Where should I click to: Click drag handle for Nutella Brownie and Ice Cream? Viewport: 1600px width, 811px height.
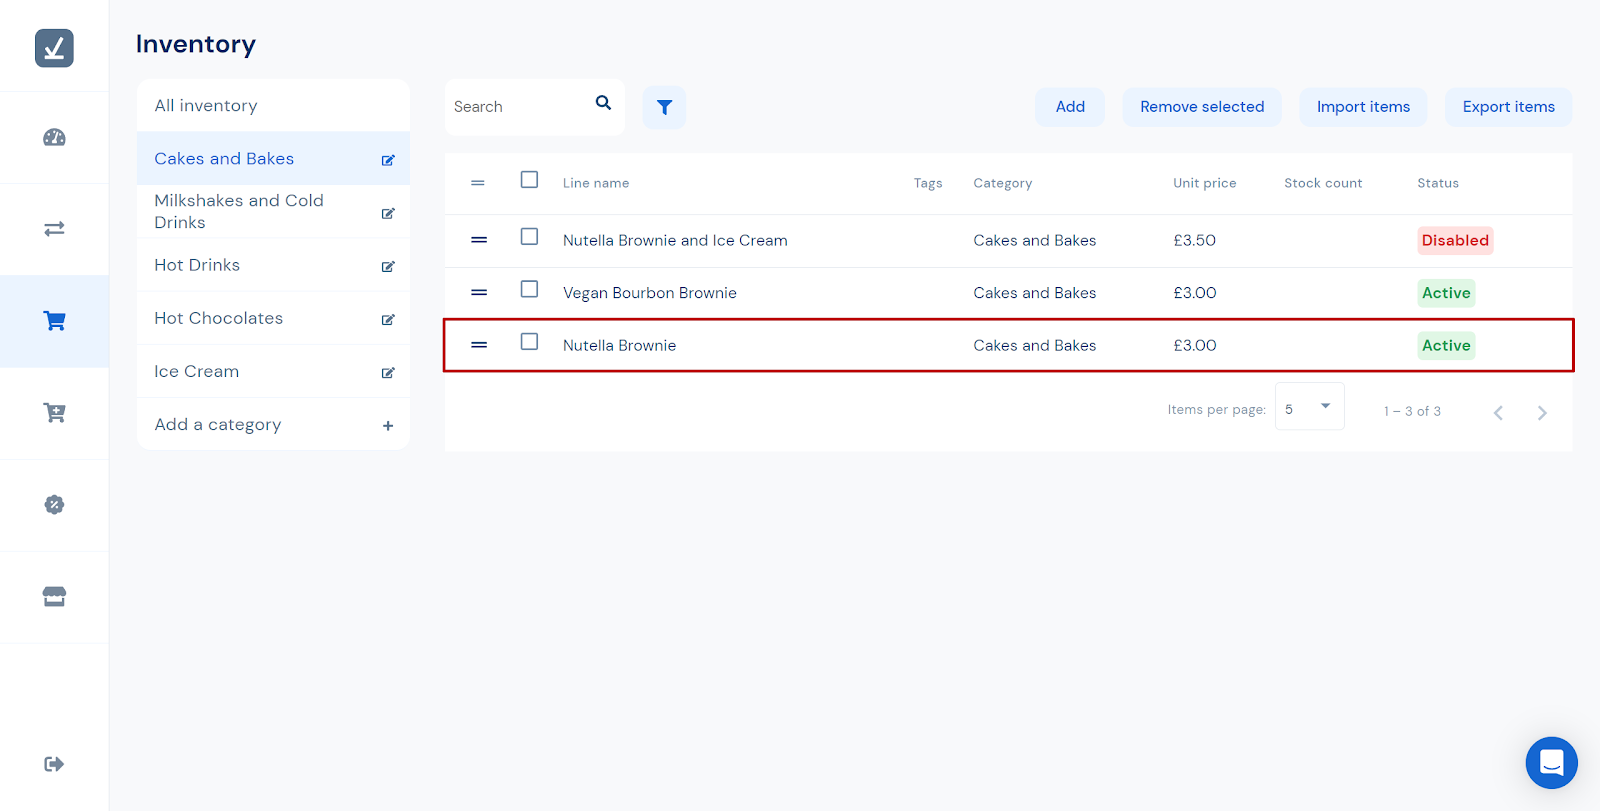(479, 240)
